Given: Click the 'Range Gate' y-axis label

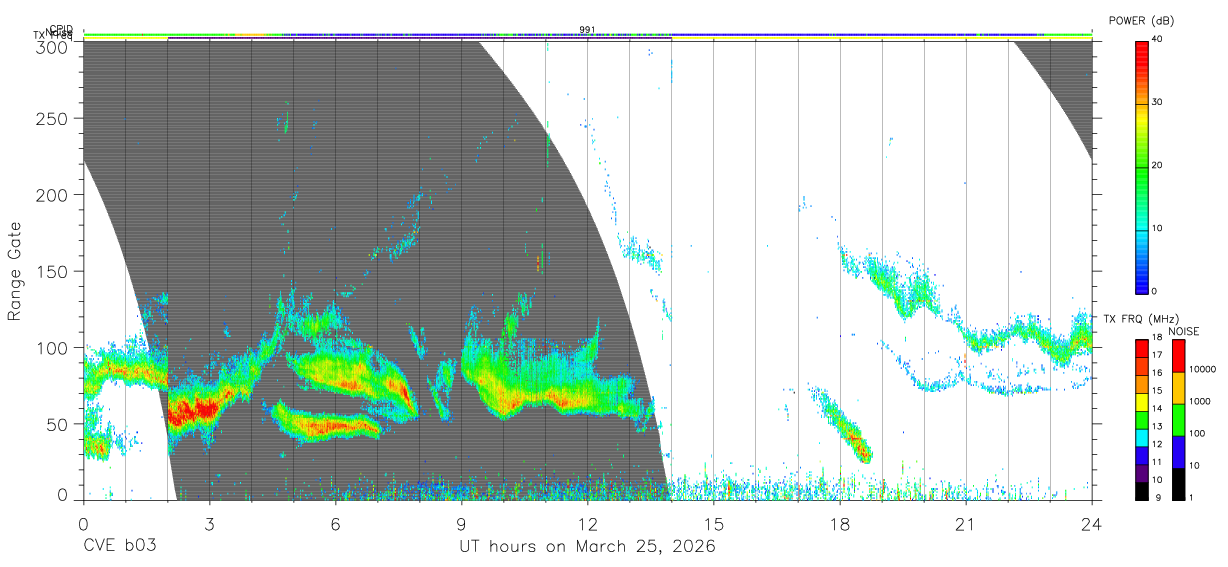Looking at the screenshot, I should pyautogui.click(x=15, y=270).
